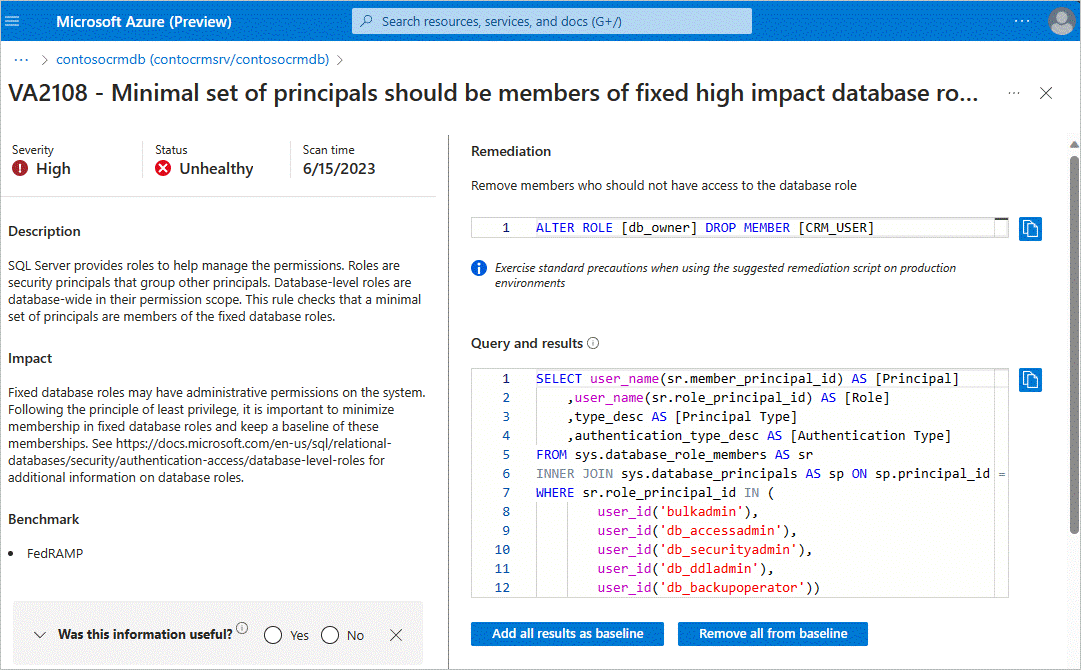Click the user account avatar
This screenshot has width=1081, height=670.
[1061, 21]
